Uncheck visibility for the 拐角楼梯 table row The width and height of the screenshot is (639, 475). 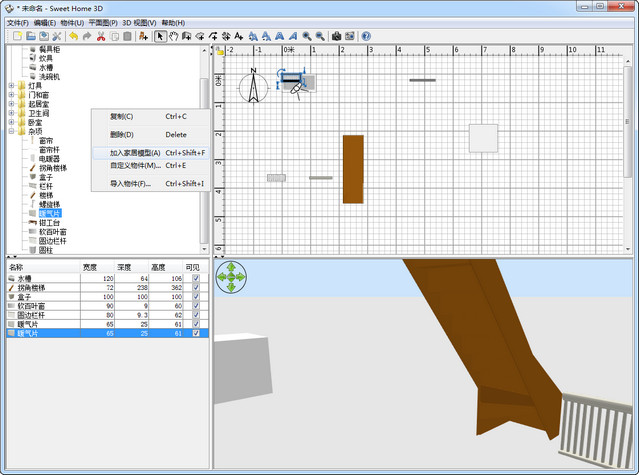tap(196, 287)
